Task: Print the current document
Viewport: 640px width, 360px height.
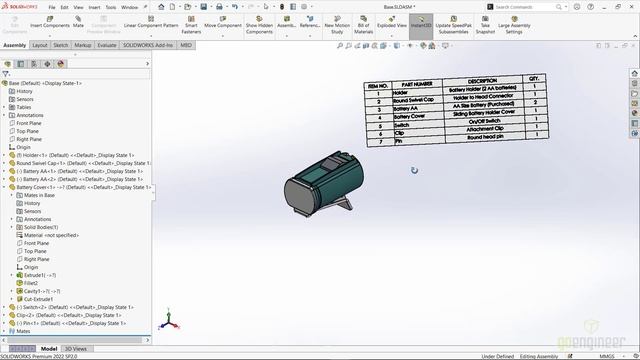Action: pos(219,7)
